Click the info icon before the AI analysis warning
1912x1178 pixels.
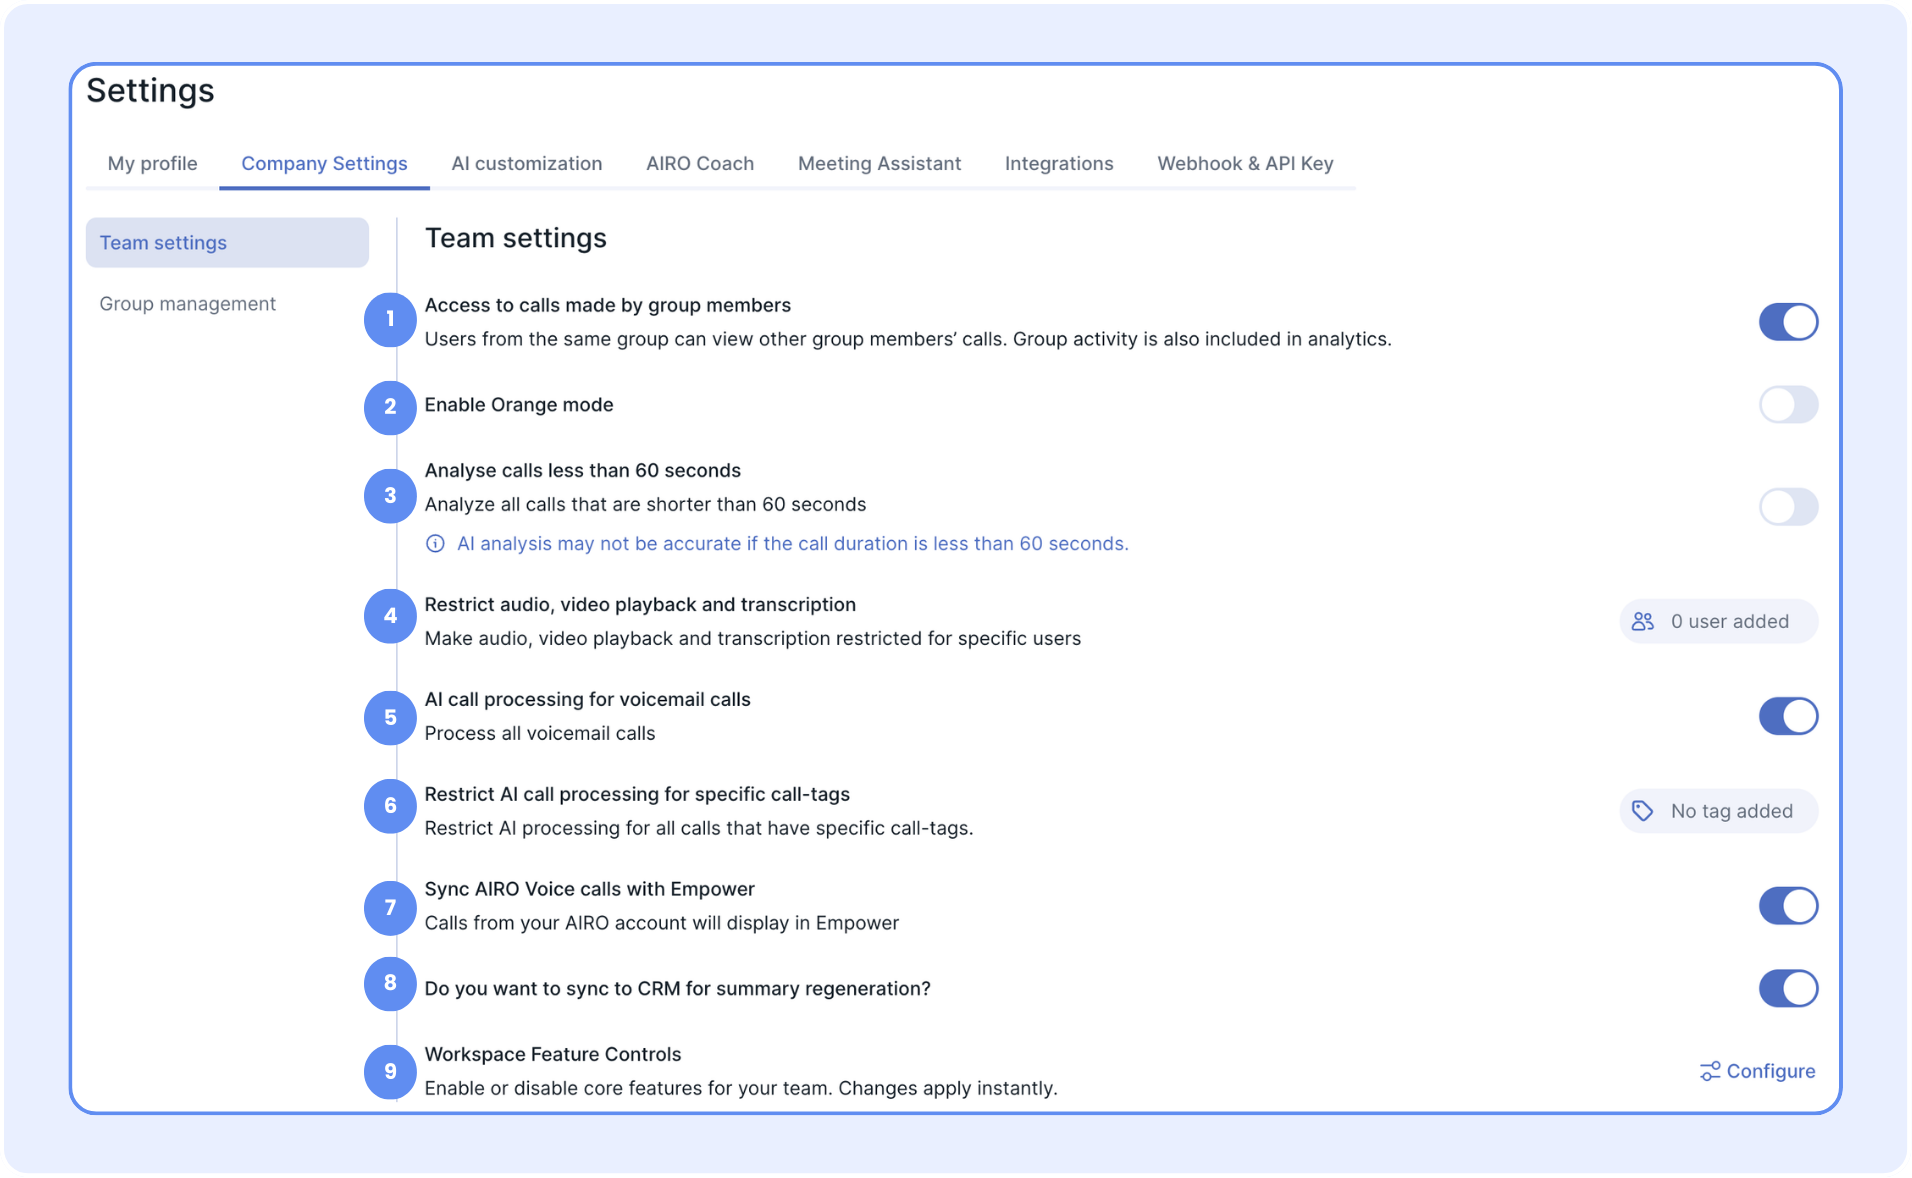pos(435,543)
